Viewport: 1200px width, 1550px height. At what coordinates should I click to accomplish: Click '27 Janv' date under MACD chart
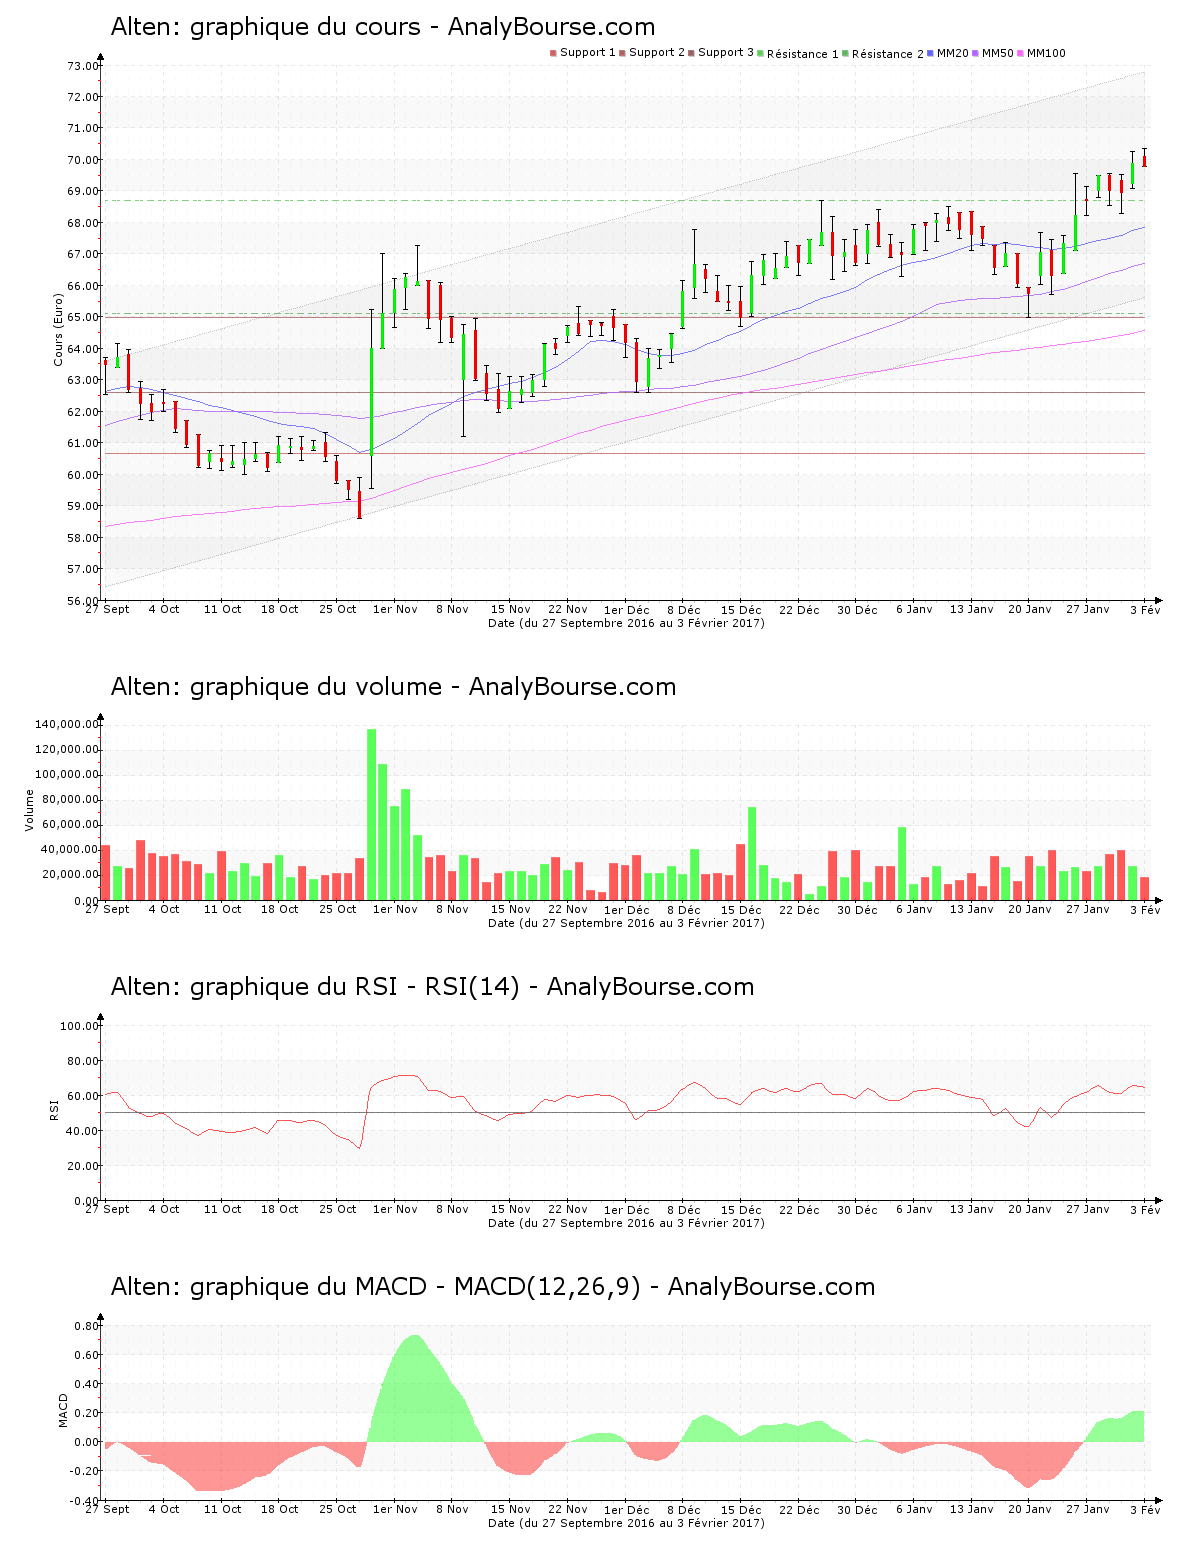[x=1087, y=1509]
